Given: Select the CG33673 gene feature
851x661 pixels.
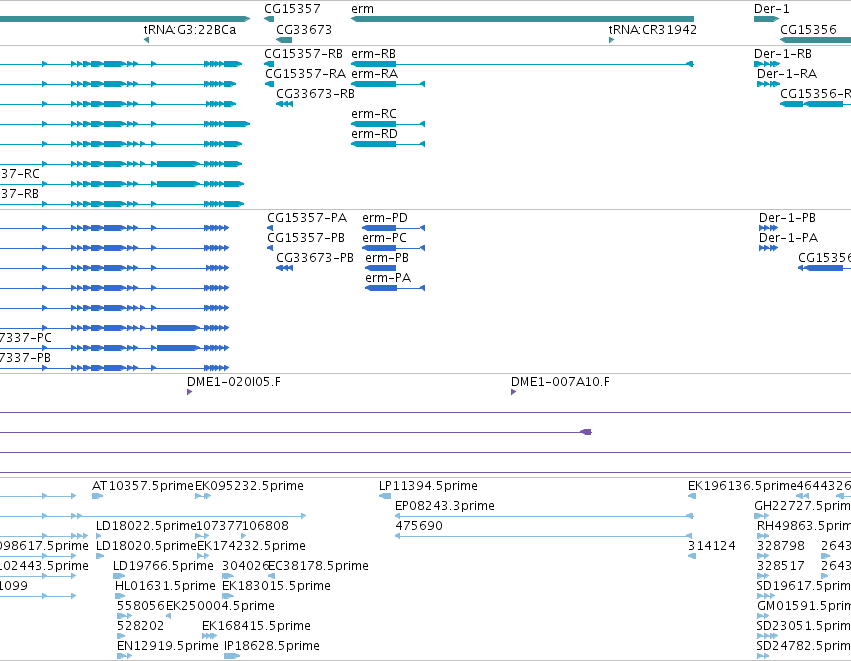Looking at the screenshot, I should pyautogui.click(x=284, y=40).
